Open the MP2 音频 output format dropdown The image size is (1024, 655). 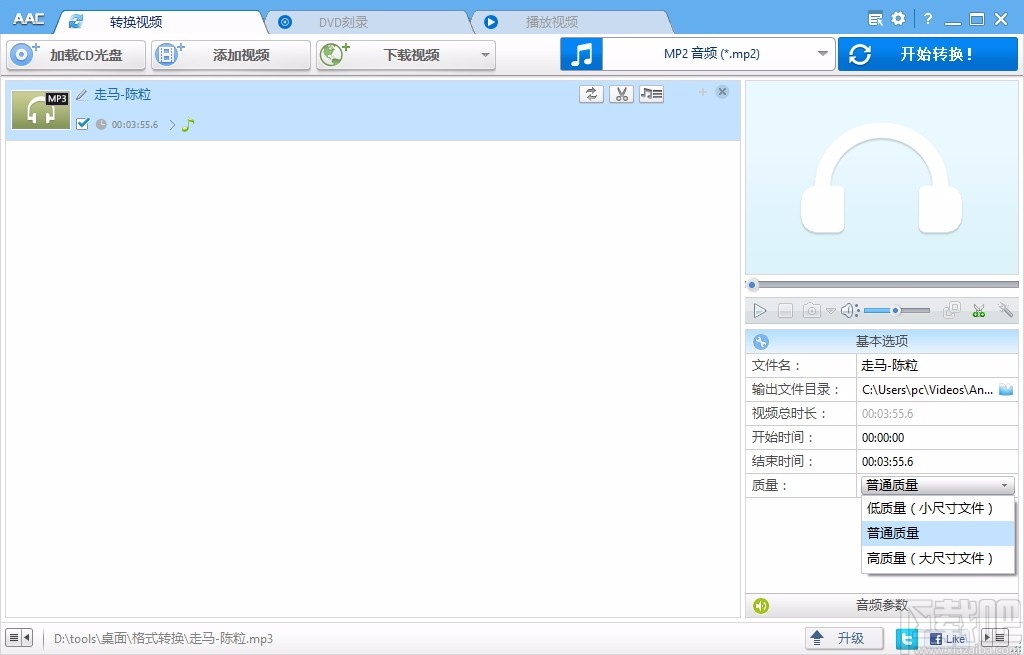point(822,53)
